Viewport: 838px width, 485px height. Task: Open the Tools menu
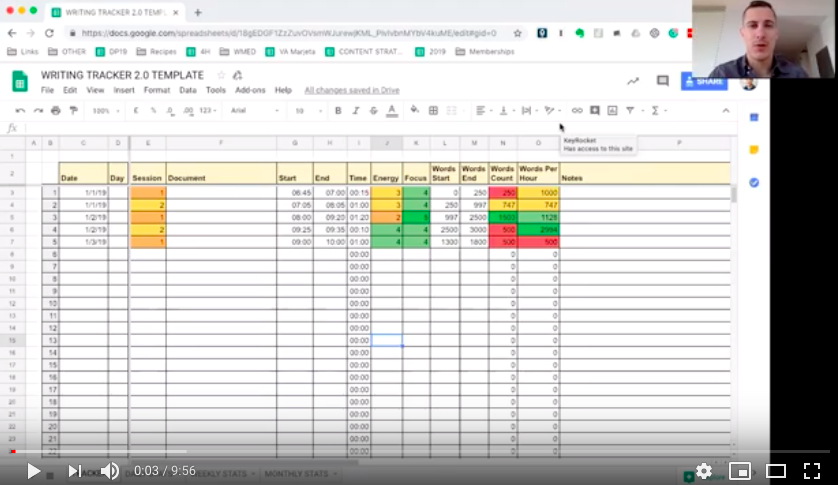pyautogui.click(x=216, y=90)
